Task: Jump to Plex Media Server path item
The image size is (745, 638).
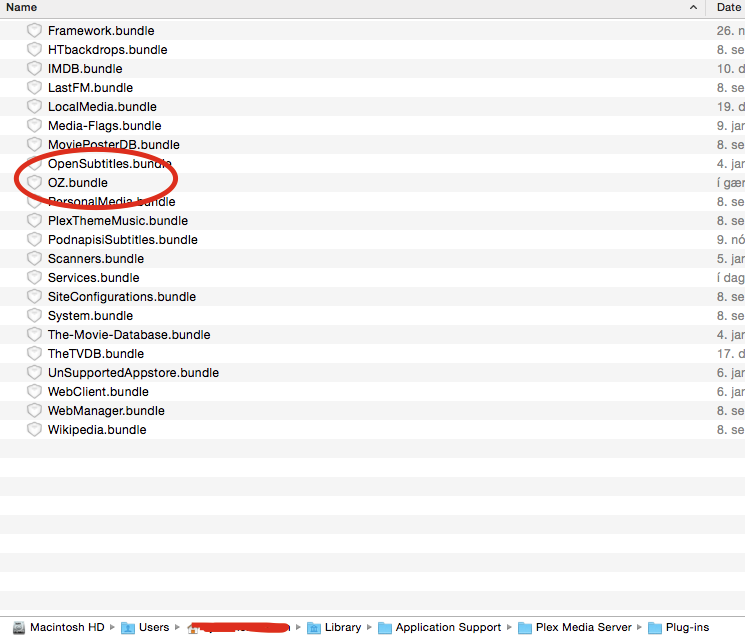Action: click(584, 628)
